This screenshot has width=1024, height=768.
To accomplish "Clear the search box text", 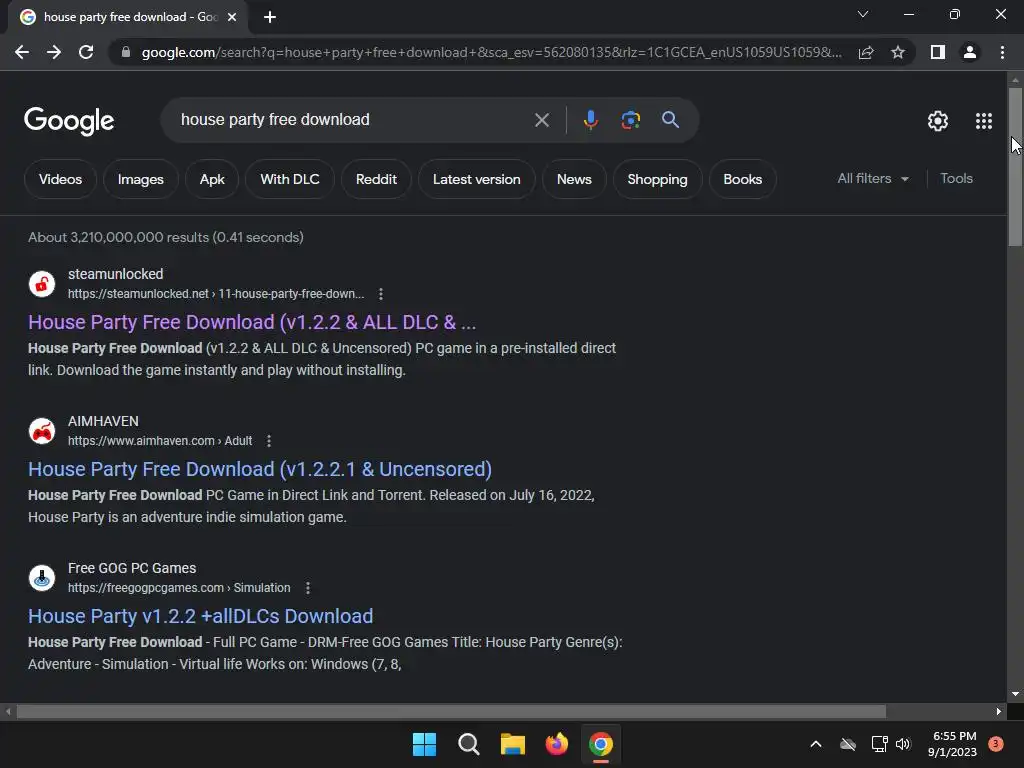I will [541, 120].
